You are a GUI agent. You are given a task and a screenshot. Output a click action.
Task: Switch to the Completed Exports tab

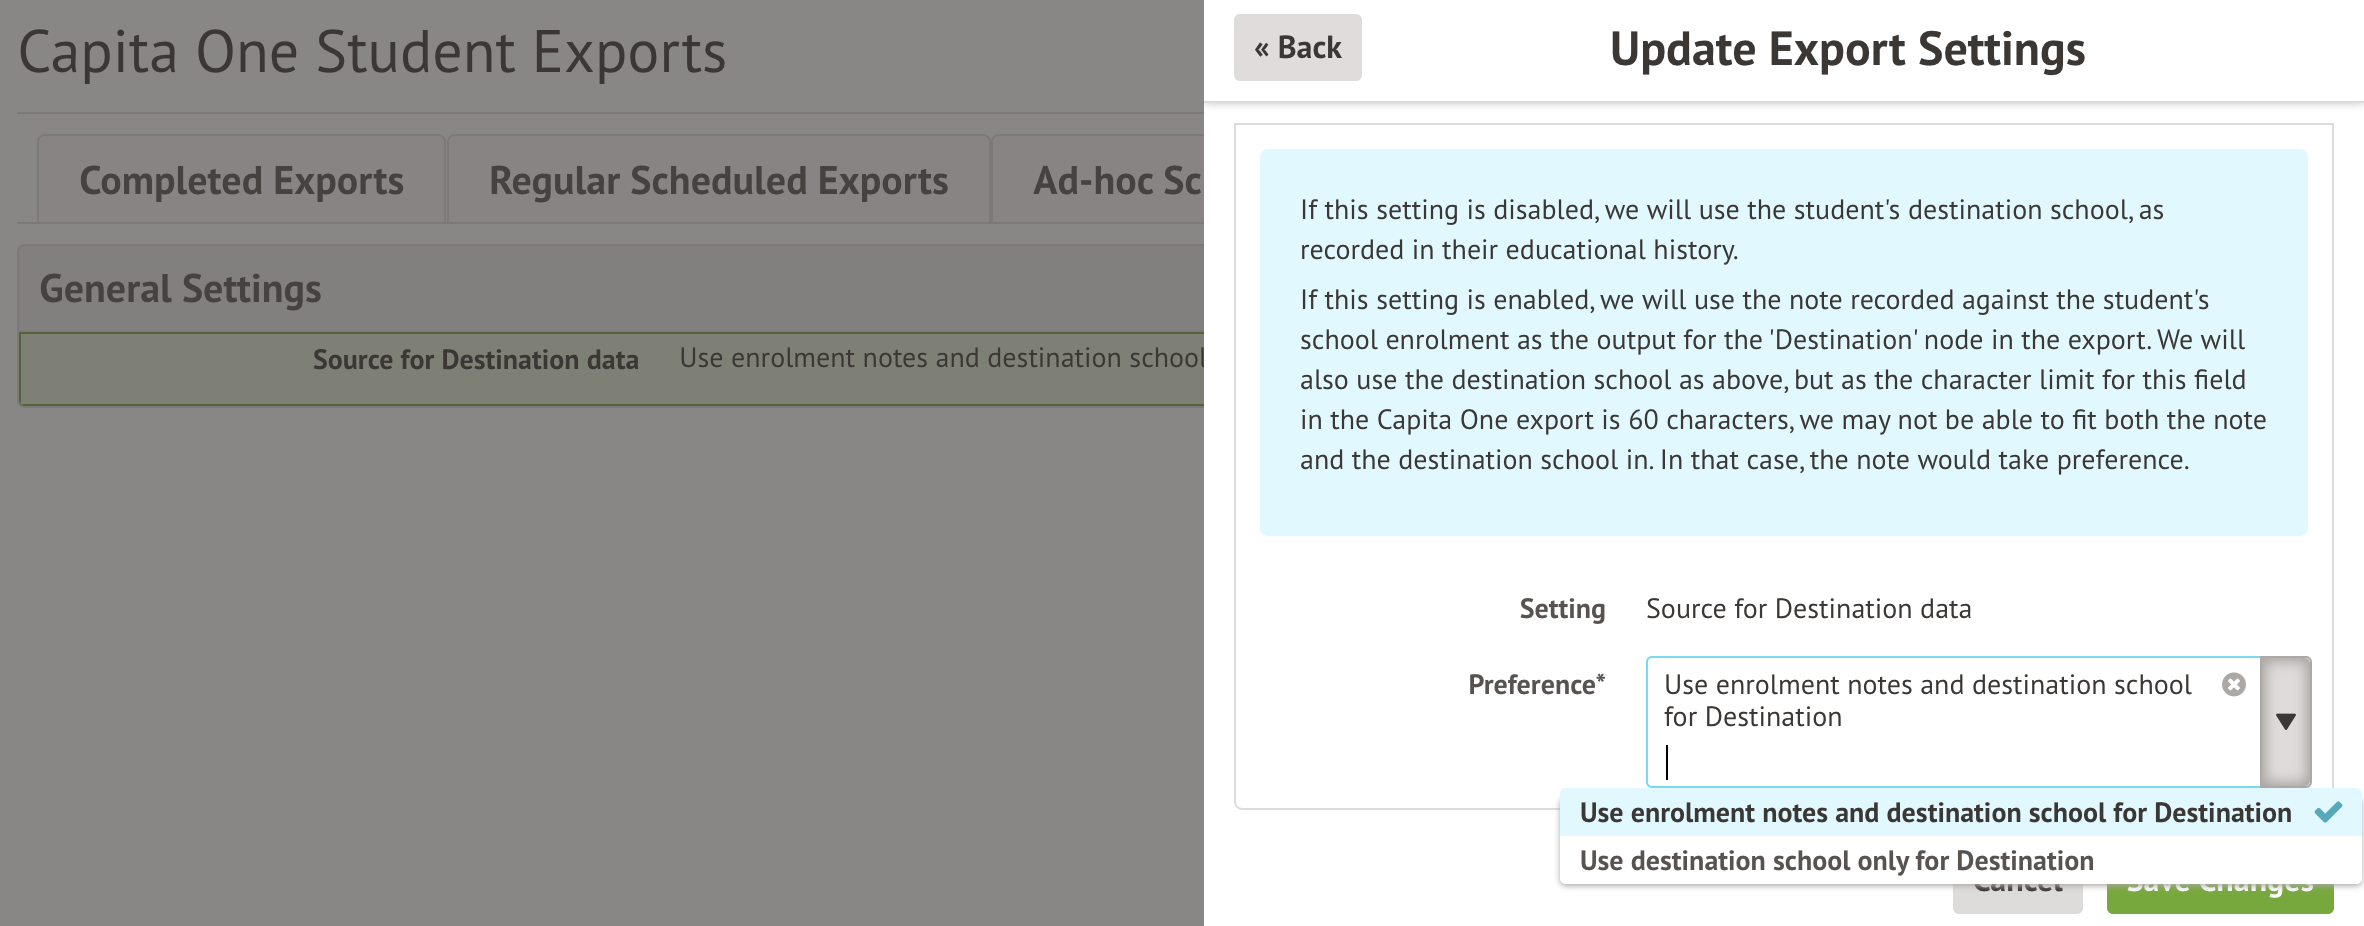[x=241, y=181]
